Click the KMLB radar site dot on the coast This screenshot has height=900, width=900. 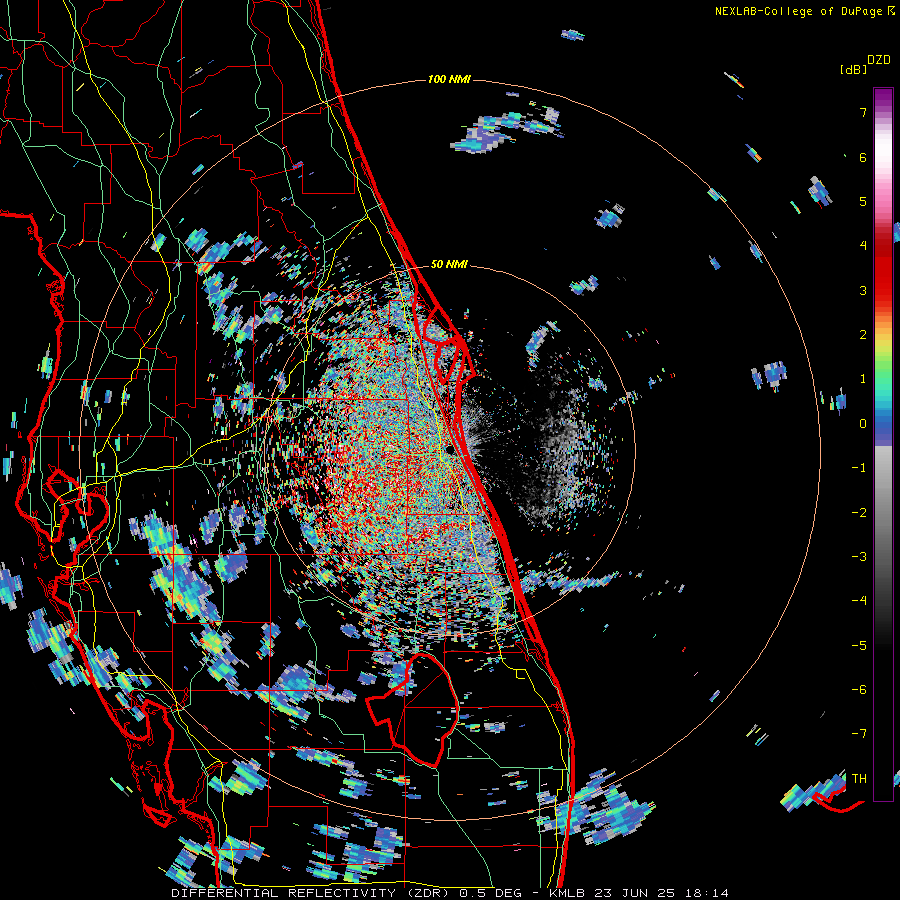452,449
